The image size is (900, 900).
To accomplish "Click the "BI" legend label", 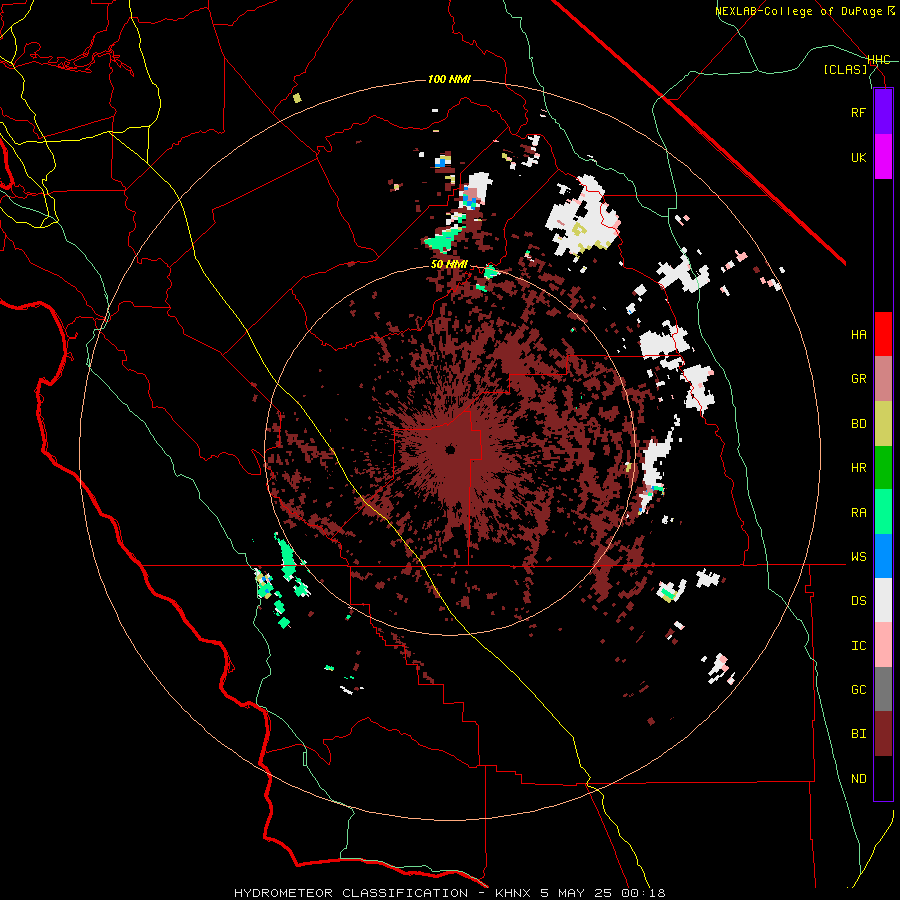I will click(x=858, y=734).
